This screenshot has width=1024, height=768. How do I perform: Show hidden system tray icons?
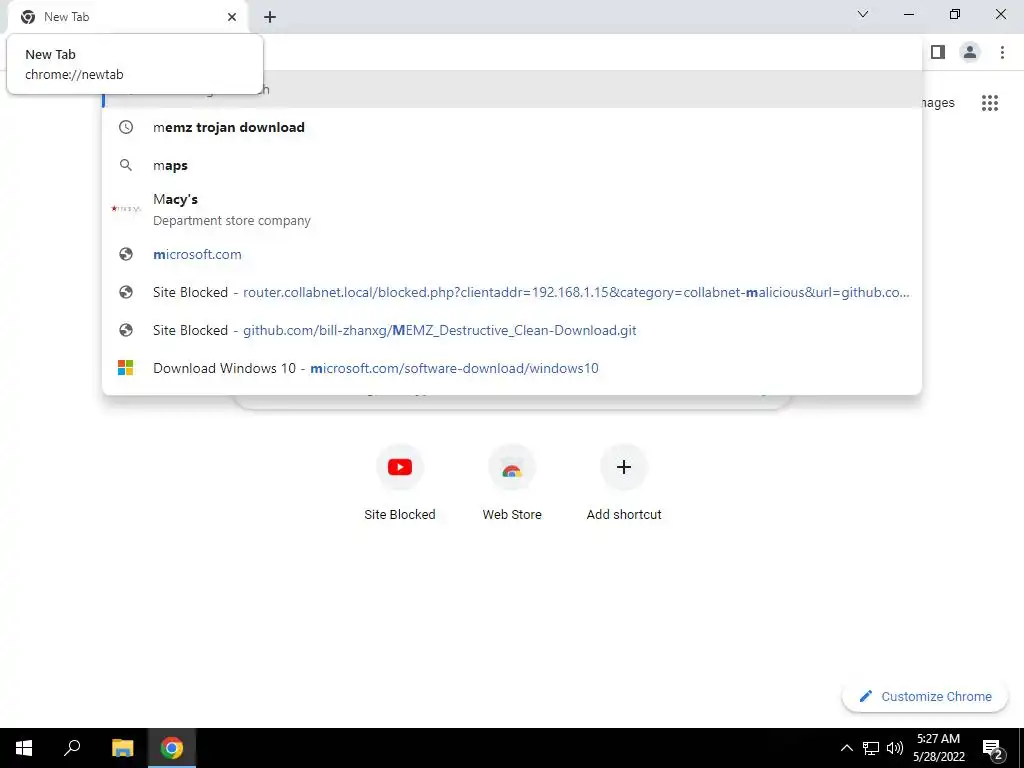coord(846,748)
